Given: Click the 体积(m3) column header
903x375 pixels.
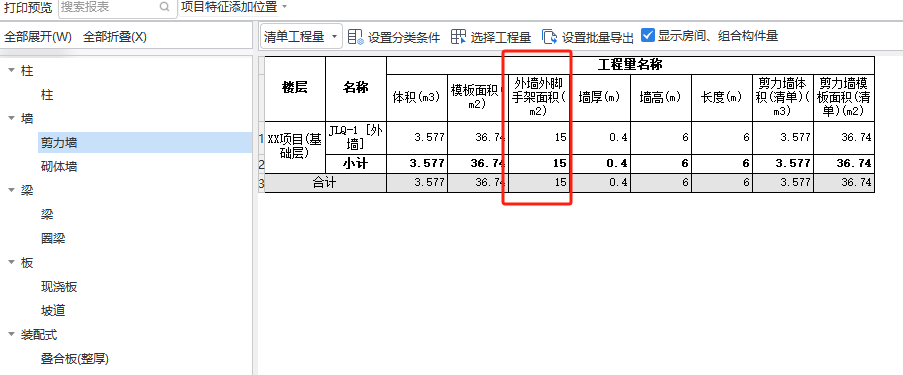Looking at the screenshot, I should (x=417, y=97).
